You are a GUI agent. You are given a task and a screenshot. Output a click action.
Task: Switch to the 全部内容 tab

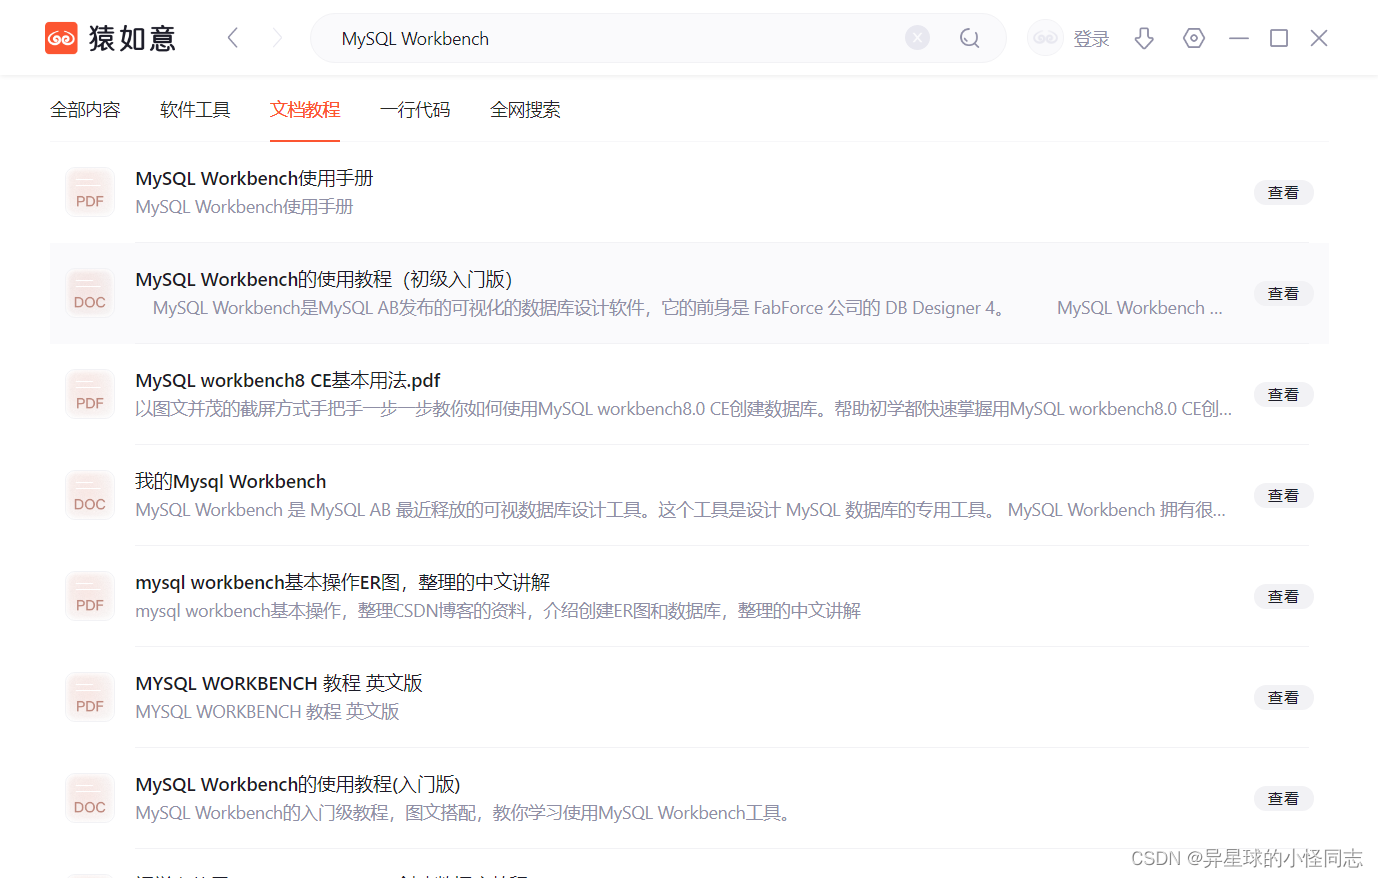tap(85, 110)
